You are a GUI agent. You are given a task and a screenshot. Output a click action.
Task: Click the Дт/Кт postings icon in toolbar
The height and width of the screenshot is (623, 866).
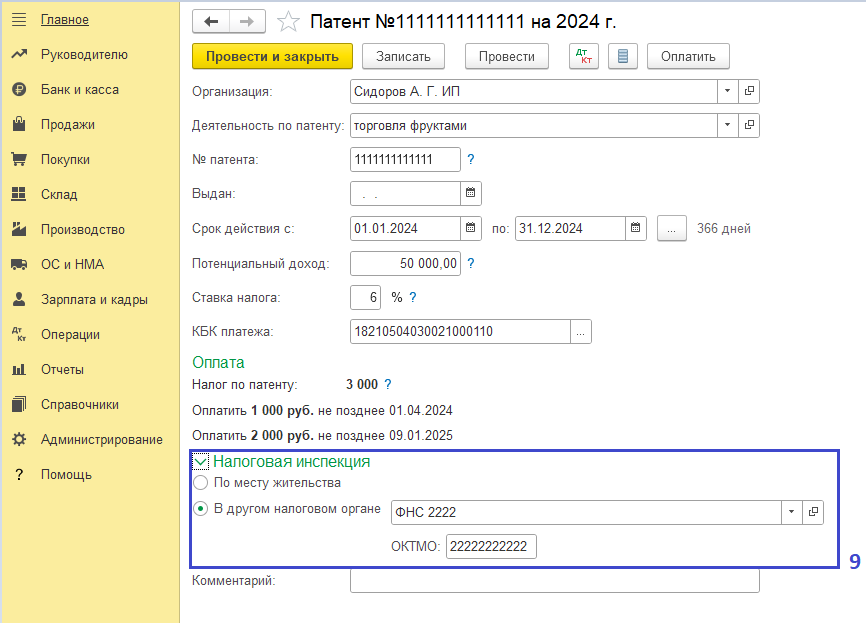(584, 57)
